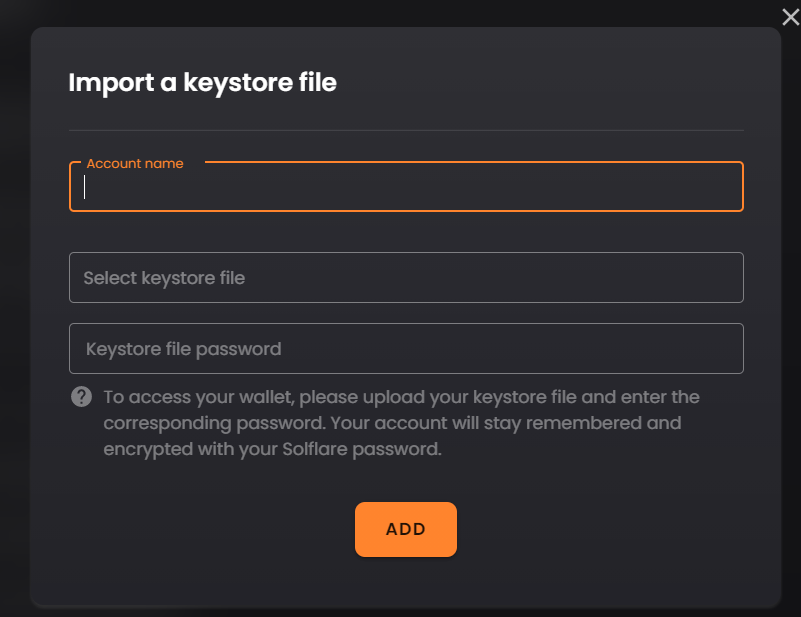The image size is (801, 617).
Task: Click the divider line under the heading
Action: [406, 130]
